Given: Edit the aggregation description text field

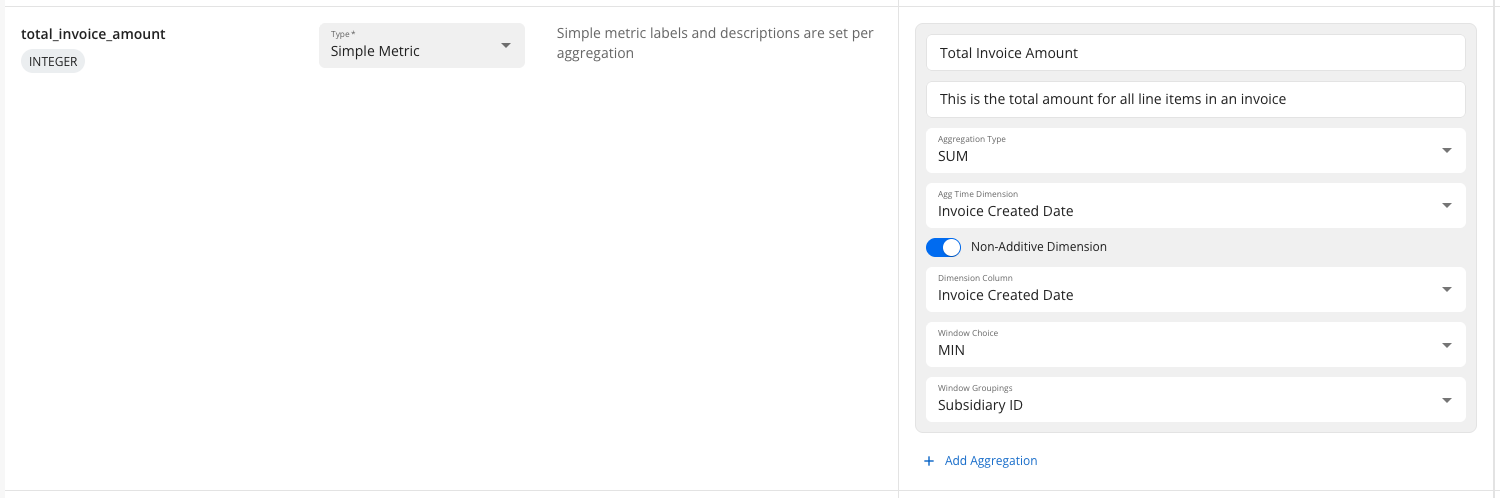Looking at the screenshot, I should click(x=1195, y=99).
